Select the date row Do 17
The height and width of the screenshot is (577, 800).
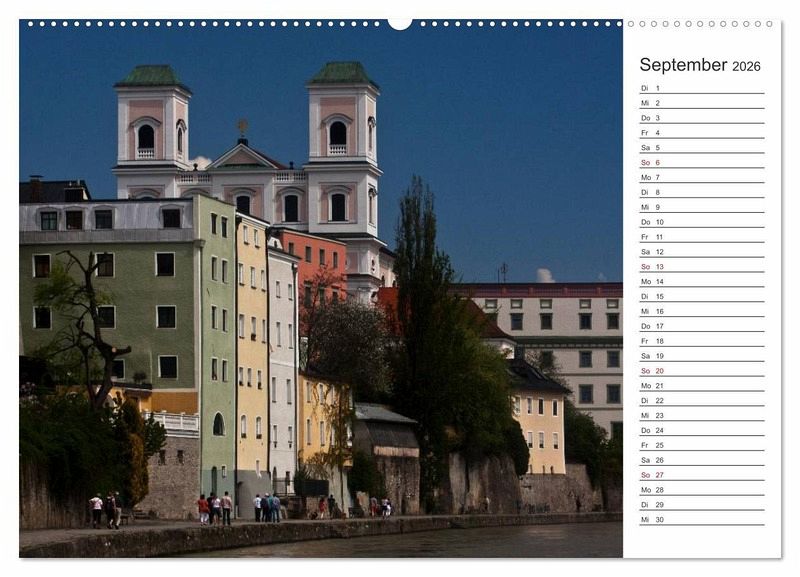(x=702, y=326)
